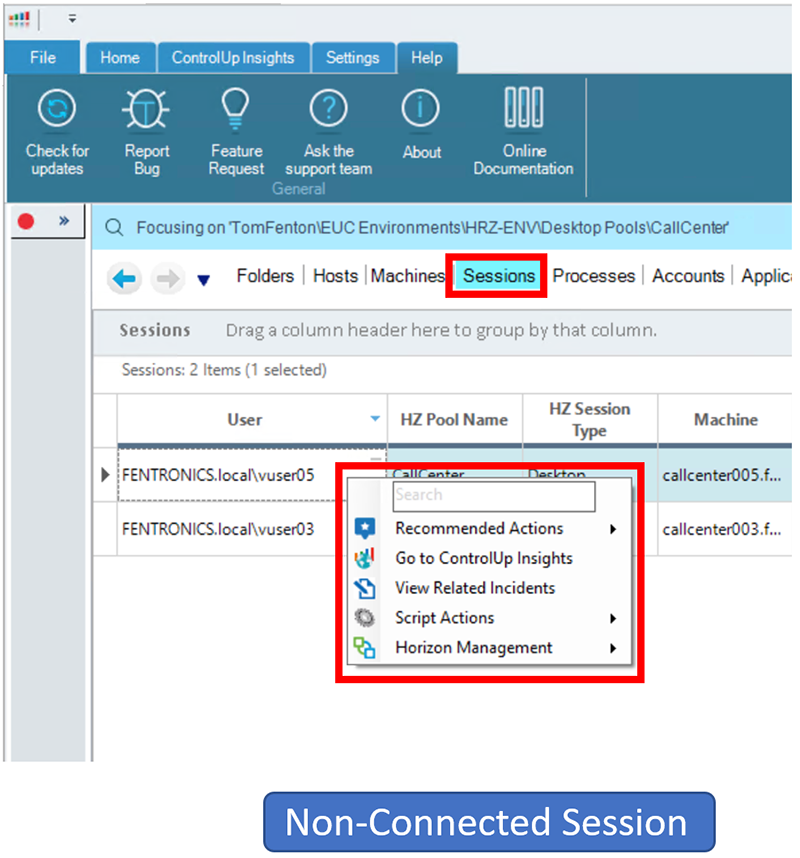Click the ControlUp logo icon in title bar
The width and height of the screenshot is (800, 858).
19,20
